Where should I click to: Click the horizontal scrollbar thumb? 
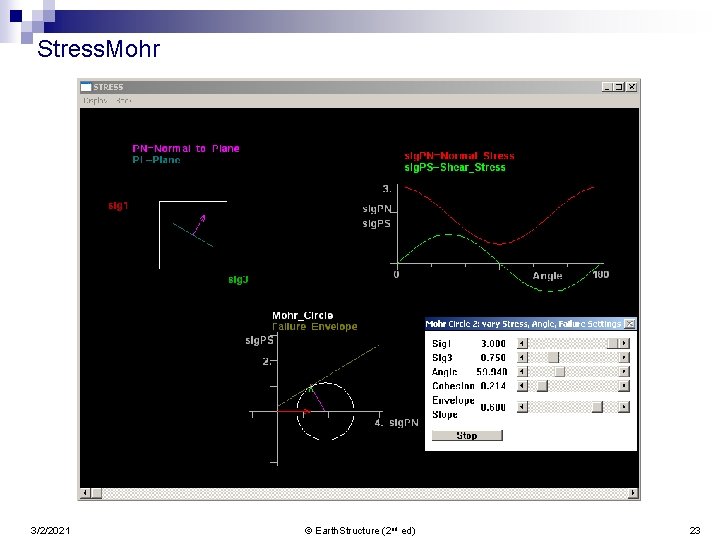pyautogui.click(x=96, y=493)
